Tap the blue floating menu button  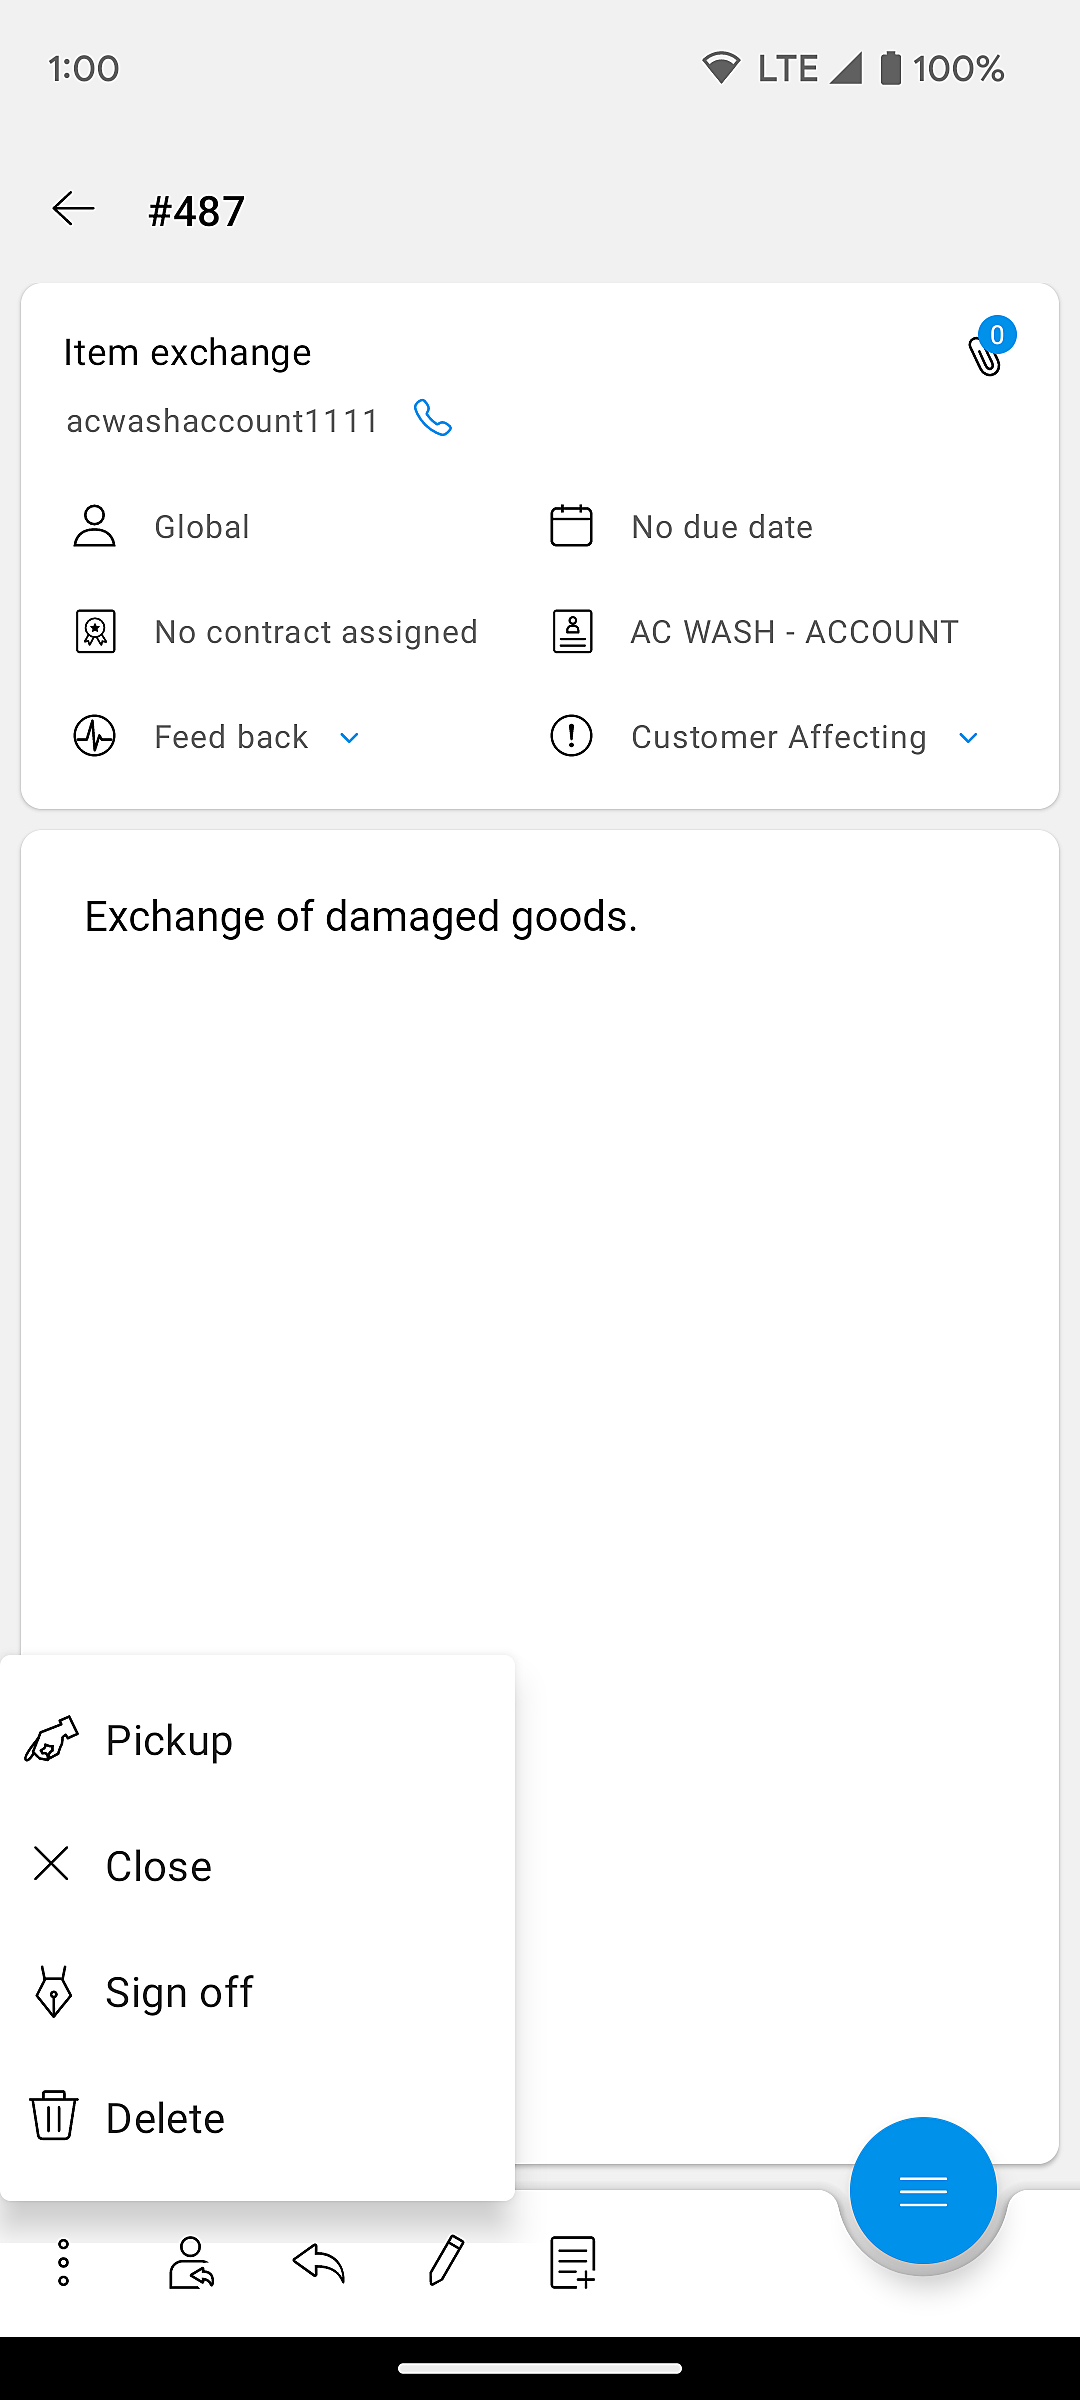922,2191
